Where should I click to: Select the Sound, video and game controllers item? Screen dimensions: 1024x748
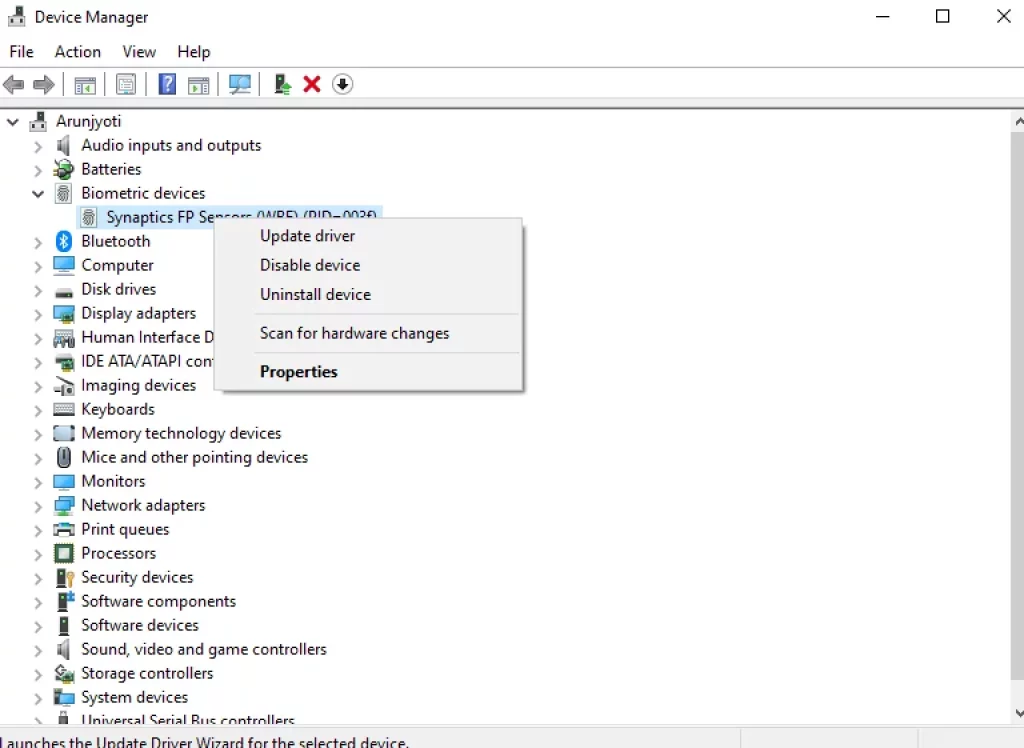pyautogui.click(x=203, y=649)
